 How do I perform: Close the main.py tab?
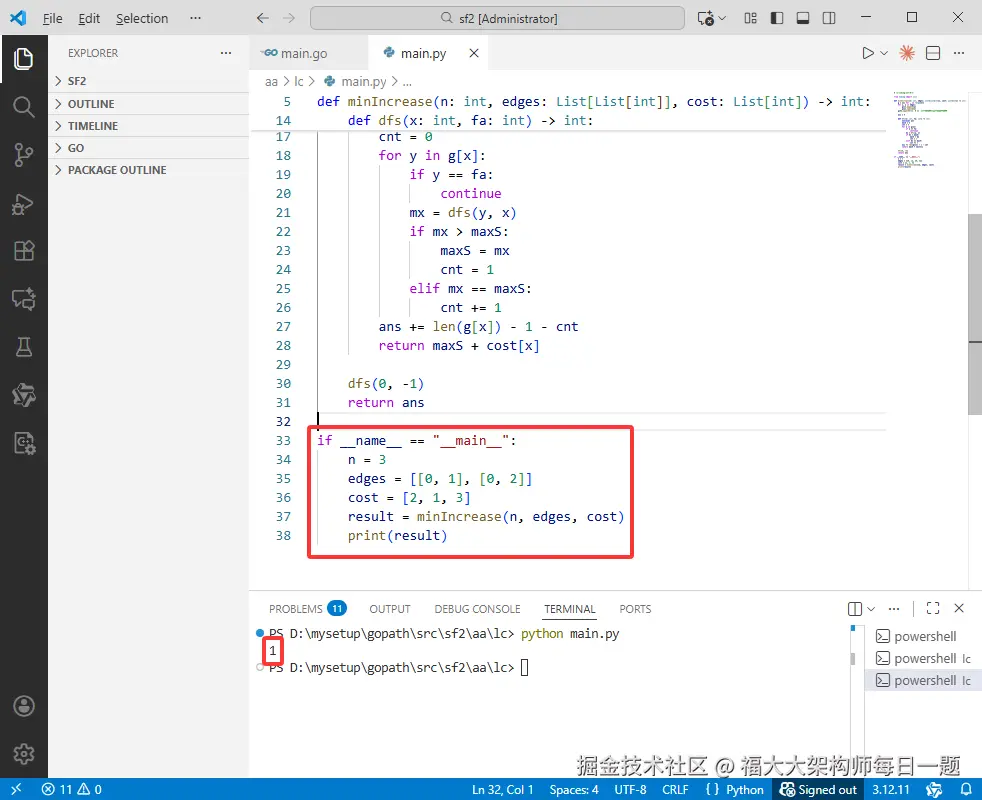pos(474,53)
